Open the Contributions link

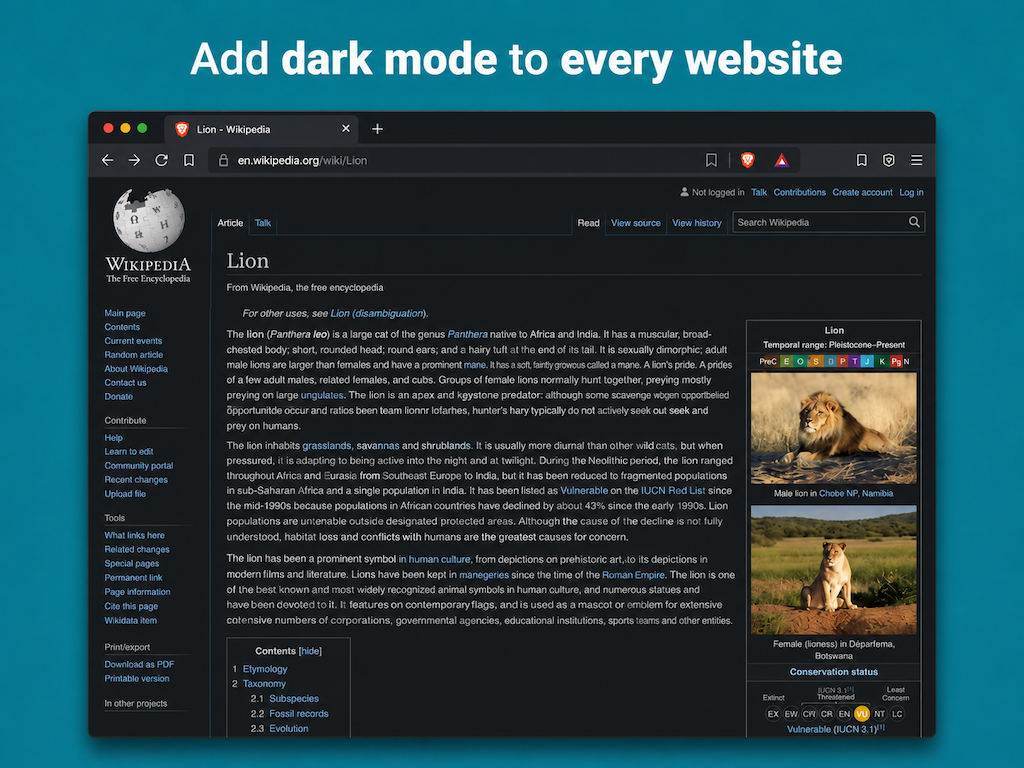pos(799,192)
